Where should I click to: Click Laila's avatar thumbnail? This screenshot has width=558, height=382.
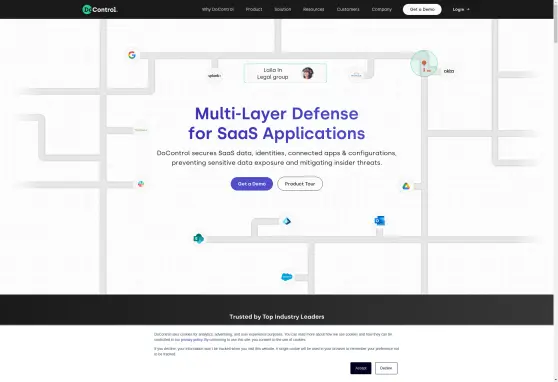(x=307, y=73)
